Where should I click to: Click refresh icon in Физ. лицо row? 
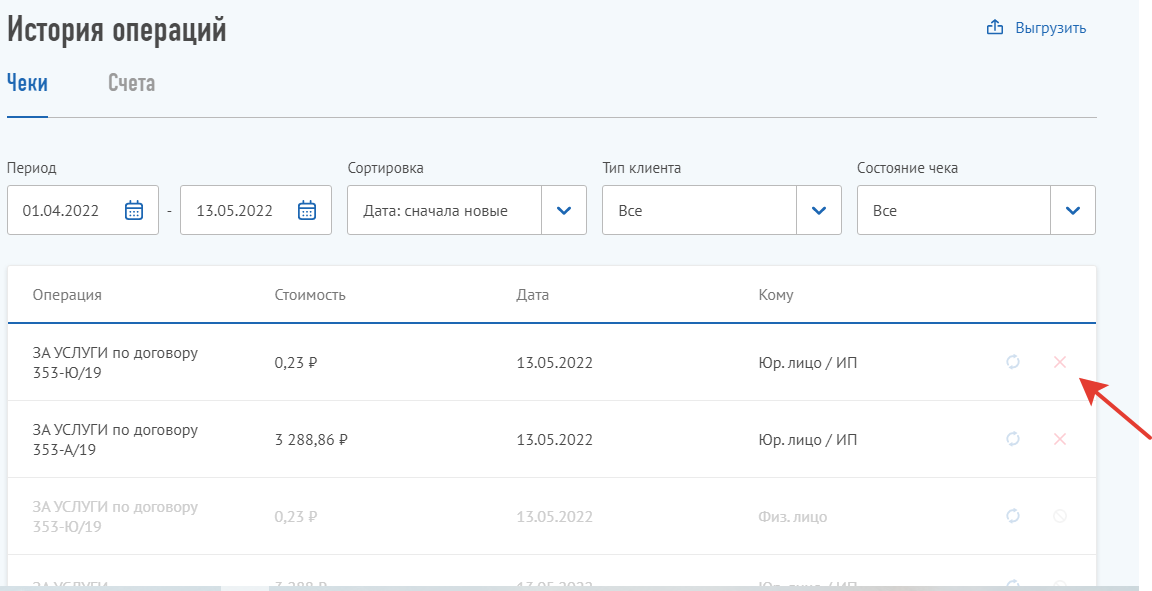pos(1013,516)
